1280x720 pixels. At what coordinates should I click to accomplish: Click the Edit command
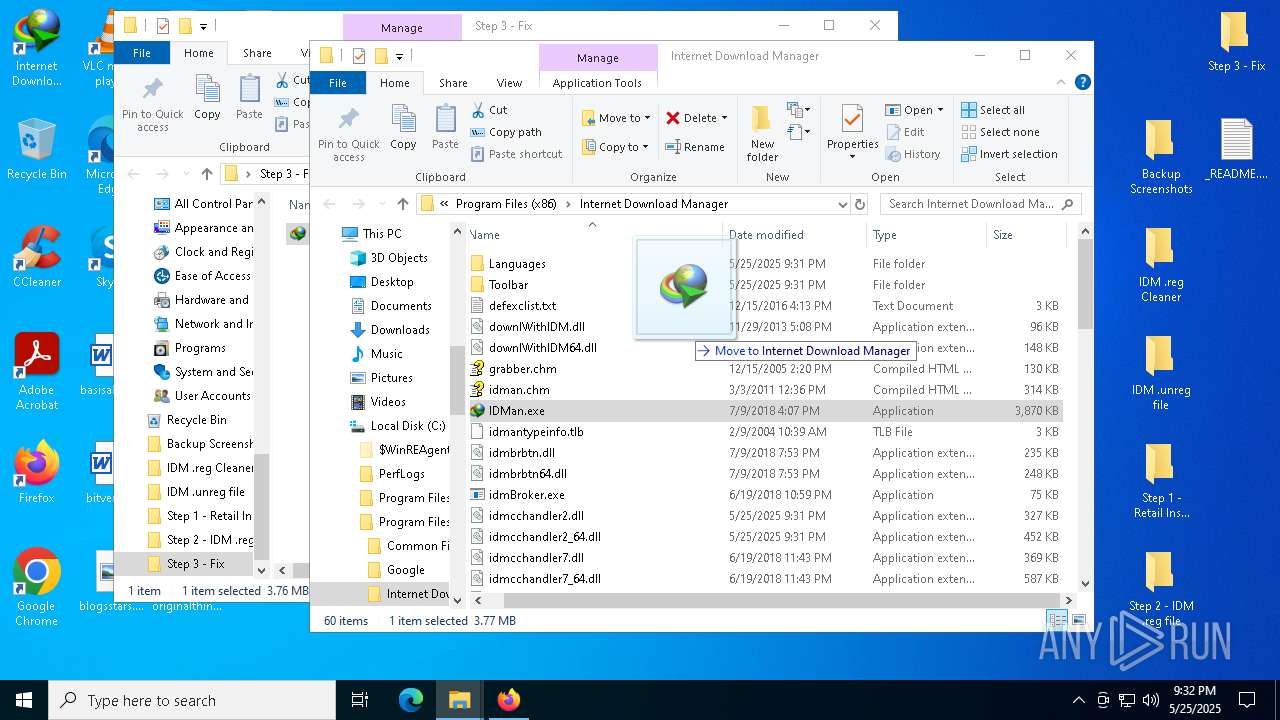tap(906, 132)
